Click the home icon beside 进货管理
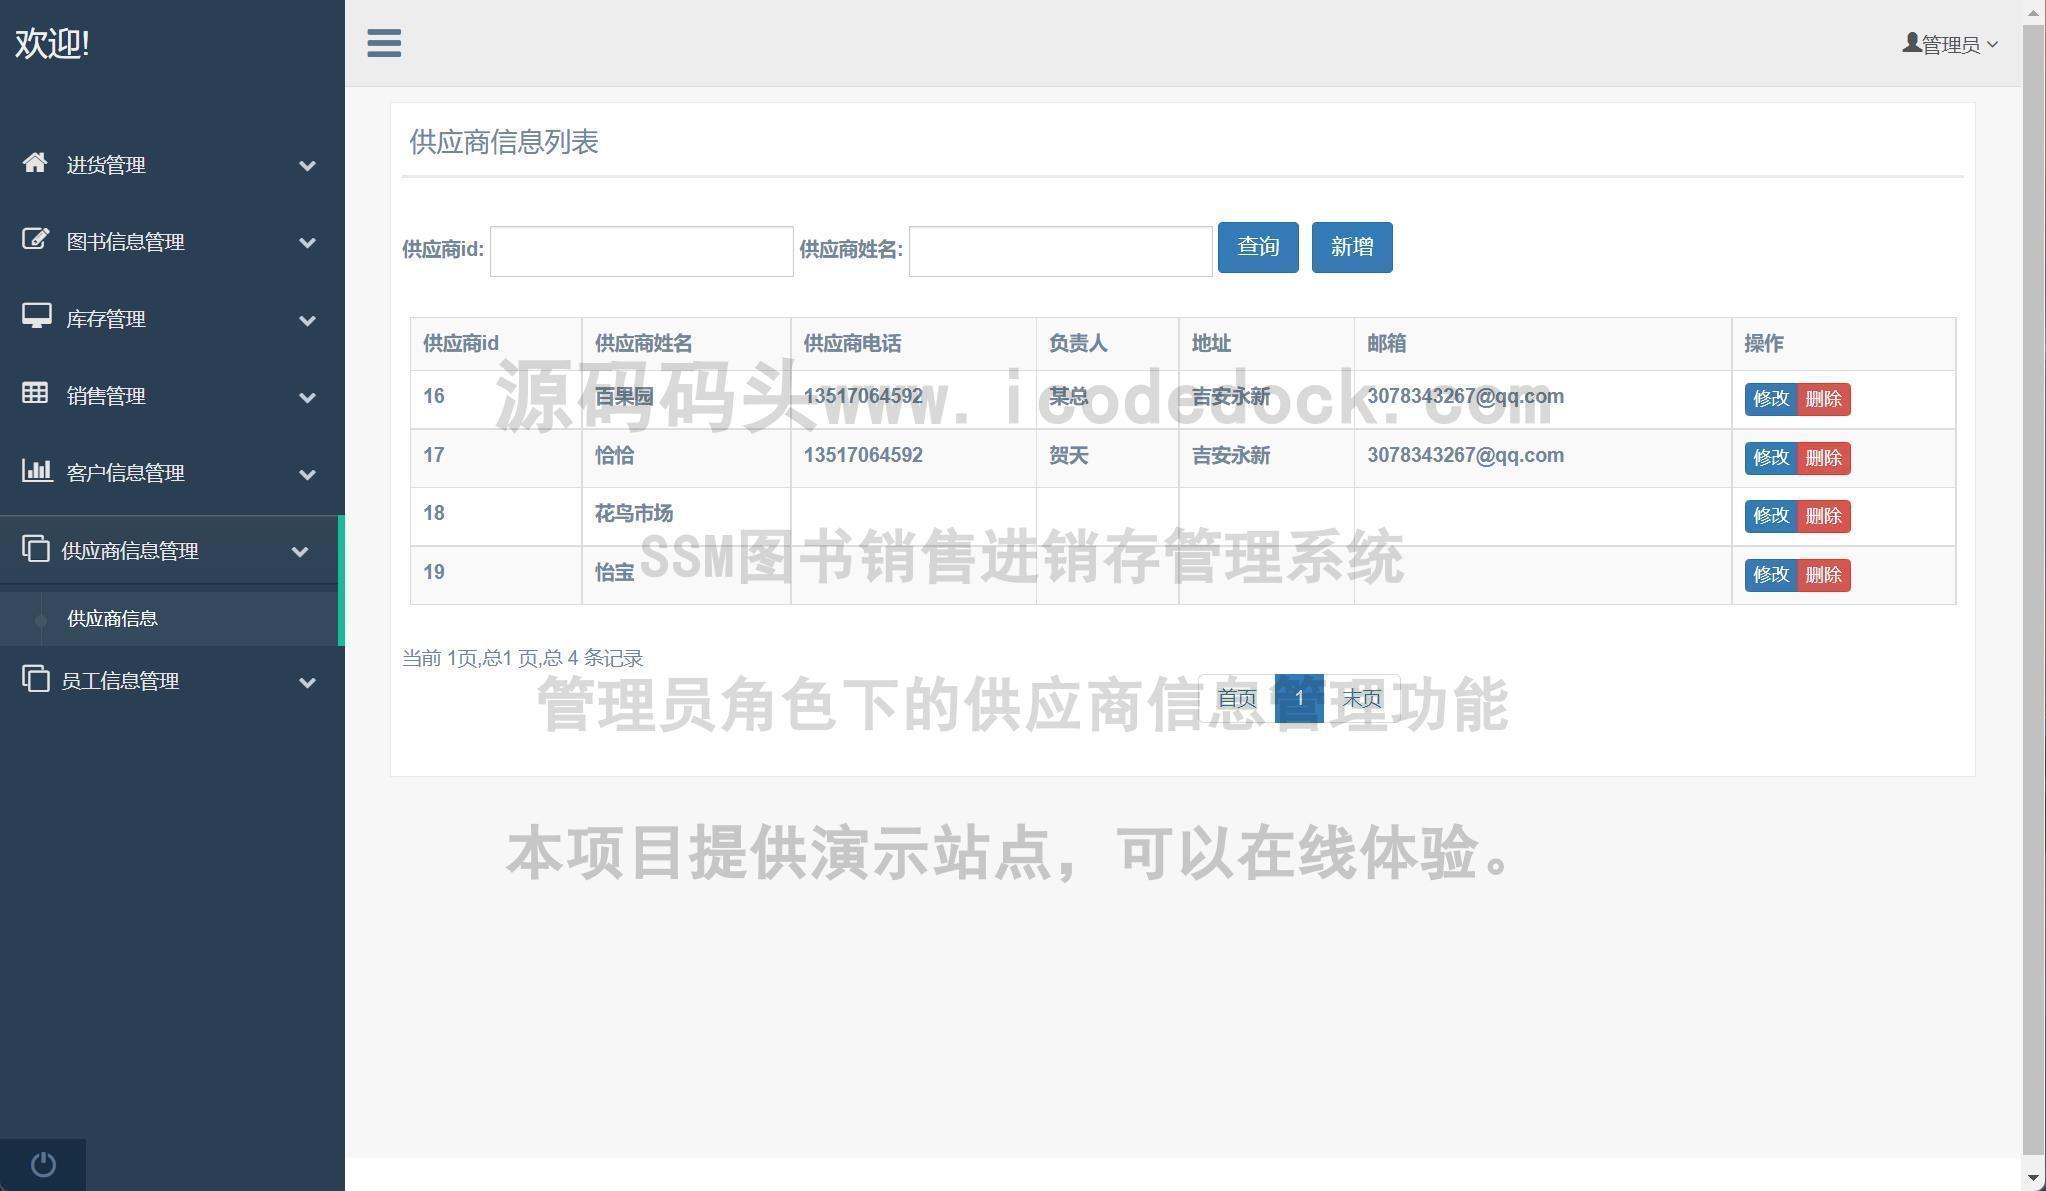The image size is (2046, 1191). (35, 163)
